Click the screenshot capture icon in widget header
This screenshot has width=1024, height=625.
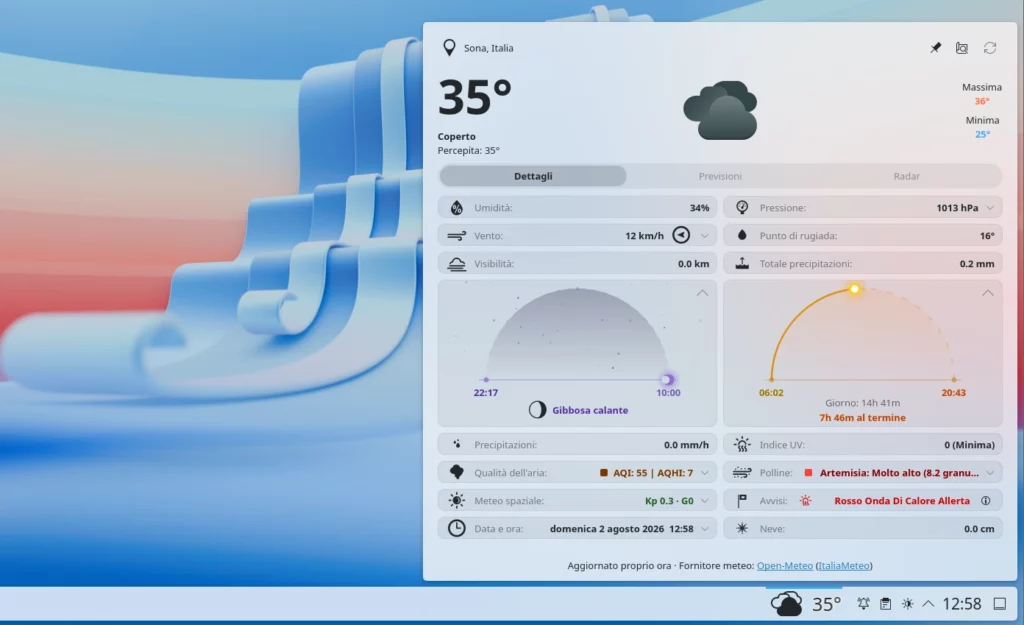pos(962,48)
